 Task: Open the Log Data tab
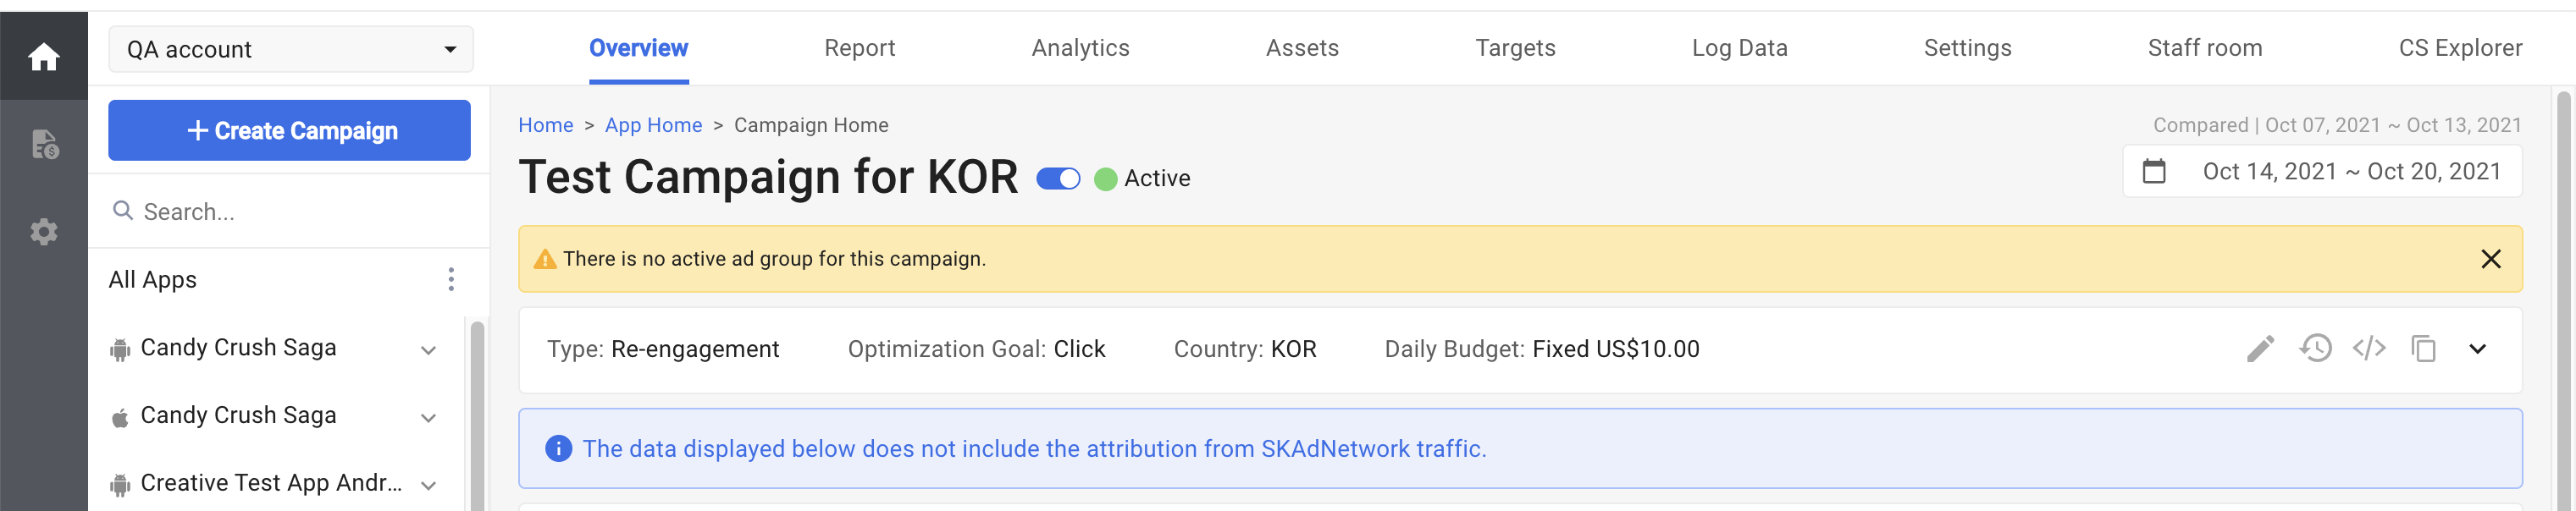1739,48
